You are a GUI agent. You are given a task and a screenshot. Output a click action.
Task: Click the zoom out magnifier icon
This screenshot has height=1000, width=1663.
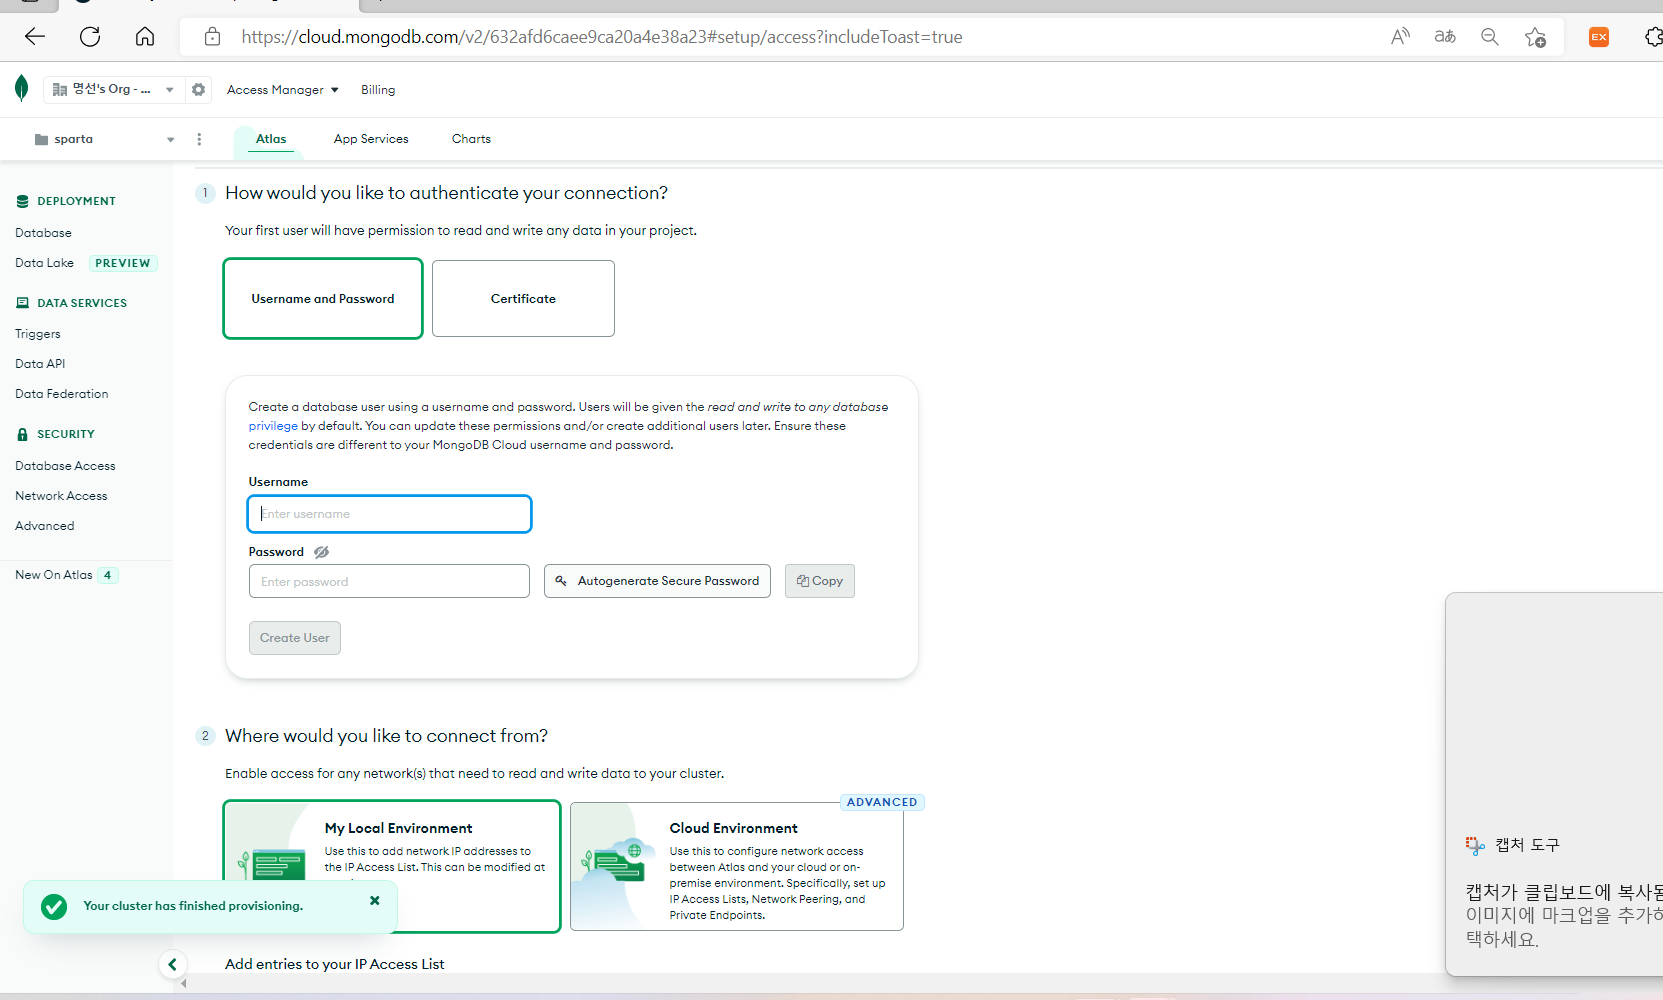point(1490,37)
